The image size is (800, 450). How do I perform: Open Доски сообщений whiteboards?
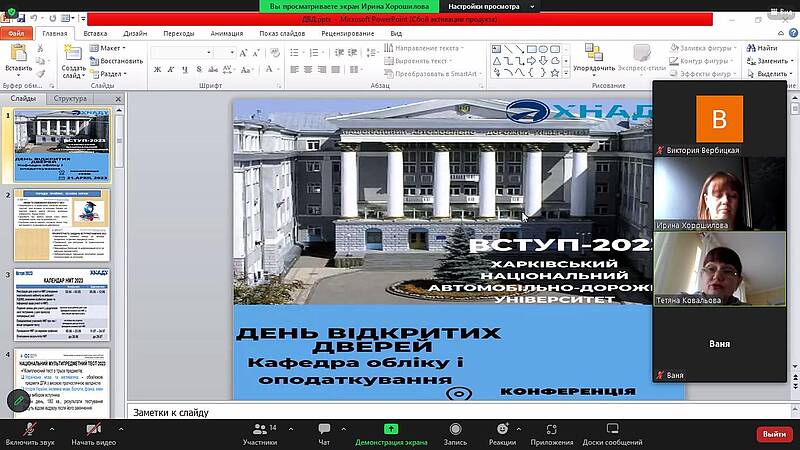point(612,435)
